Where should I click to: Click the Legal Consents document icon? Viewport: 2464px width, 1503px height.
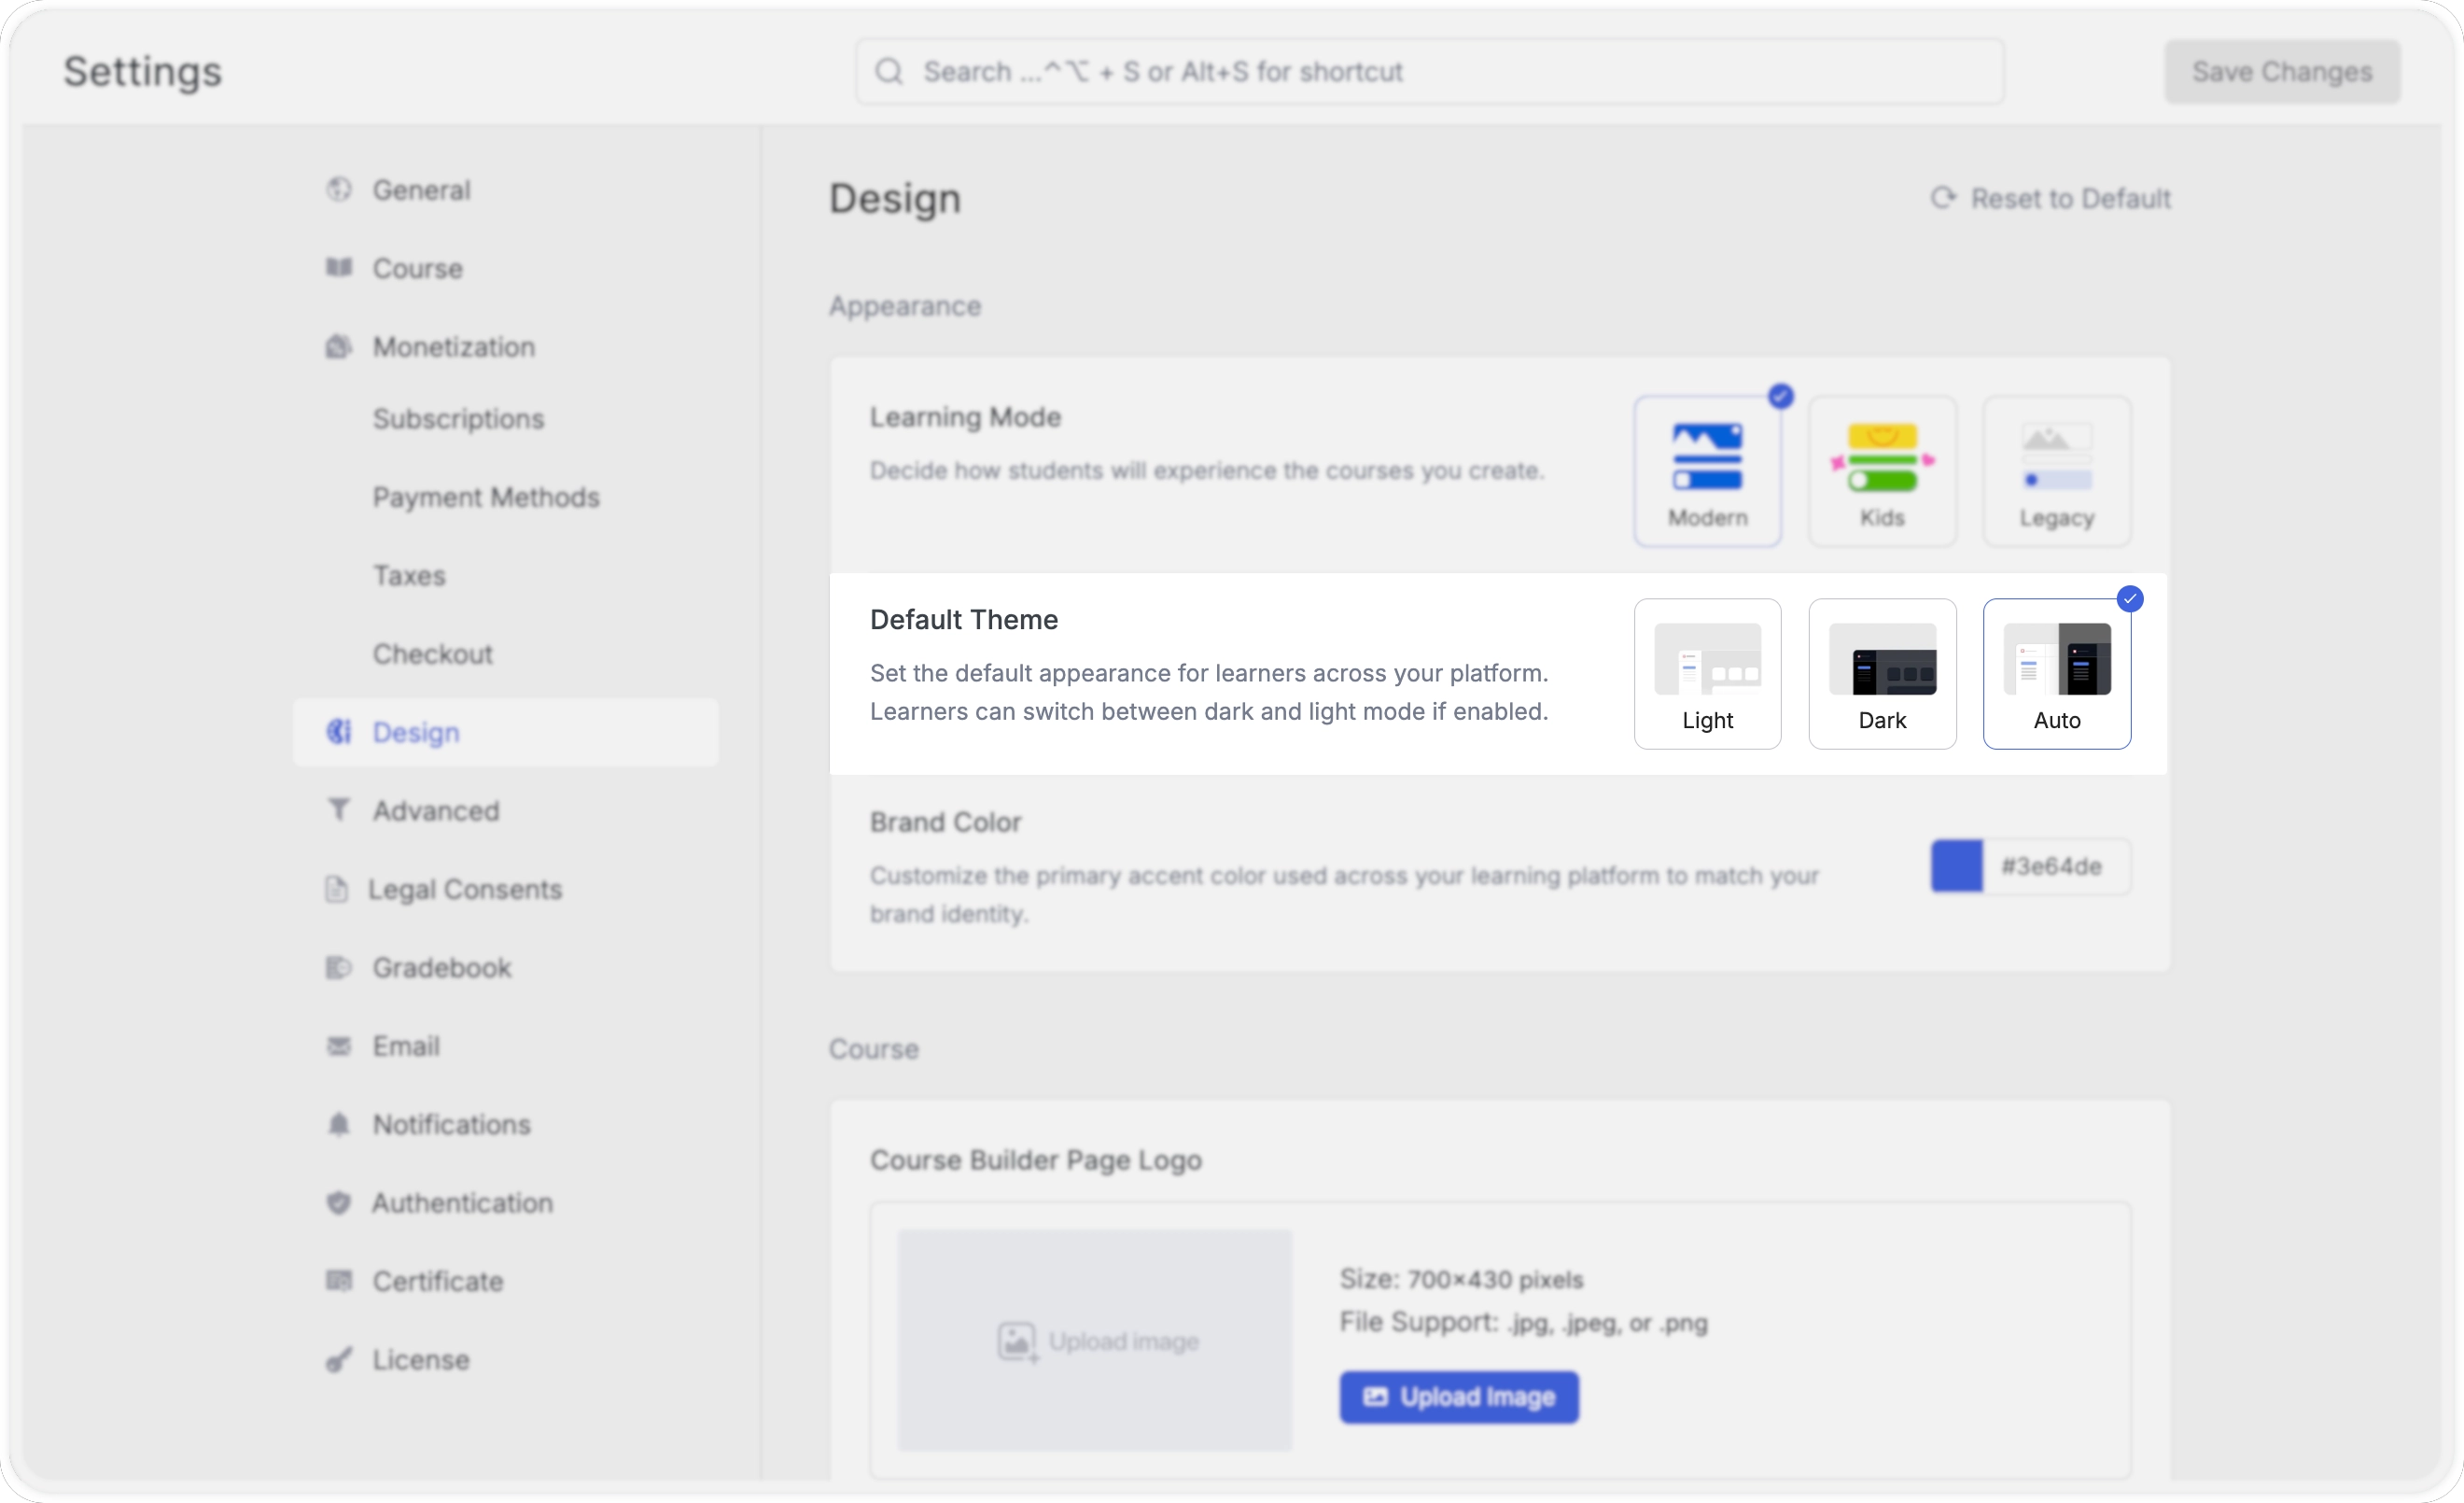[x=336, y=889]
